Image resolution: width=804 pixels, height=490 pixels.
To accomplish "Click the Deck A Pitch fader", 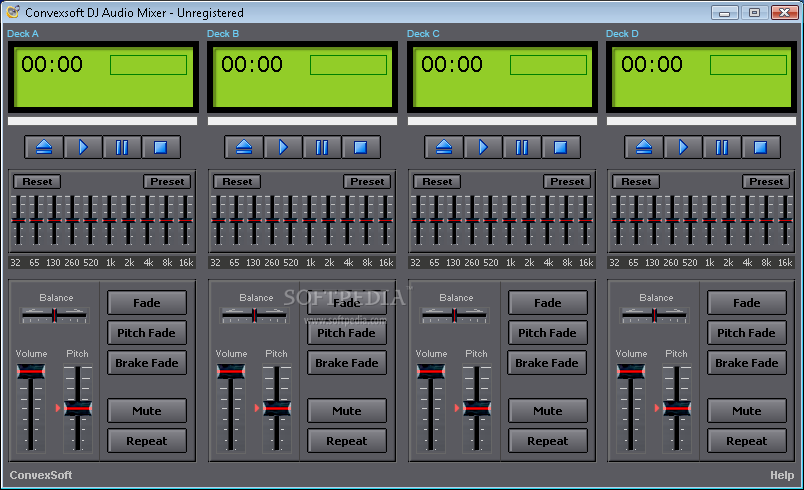I will tap(77, 408).
